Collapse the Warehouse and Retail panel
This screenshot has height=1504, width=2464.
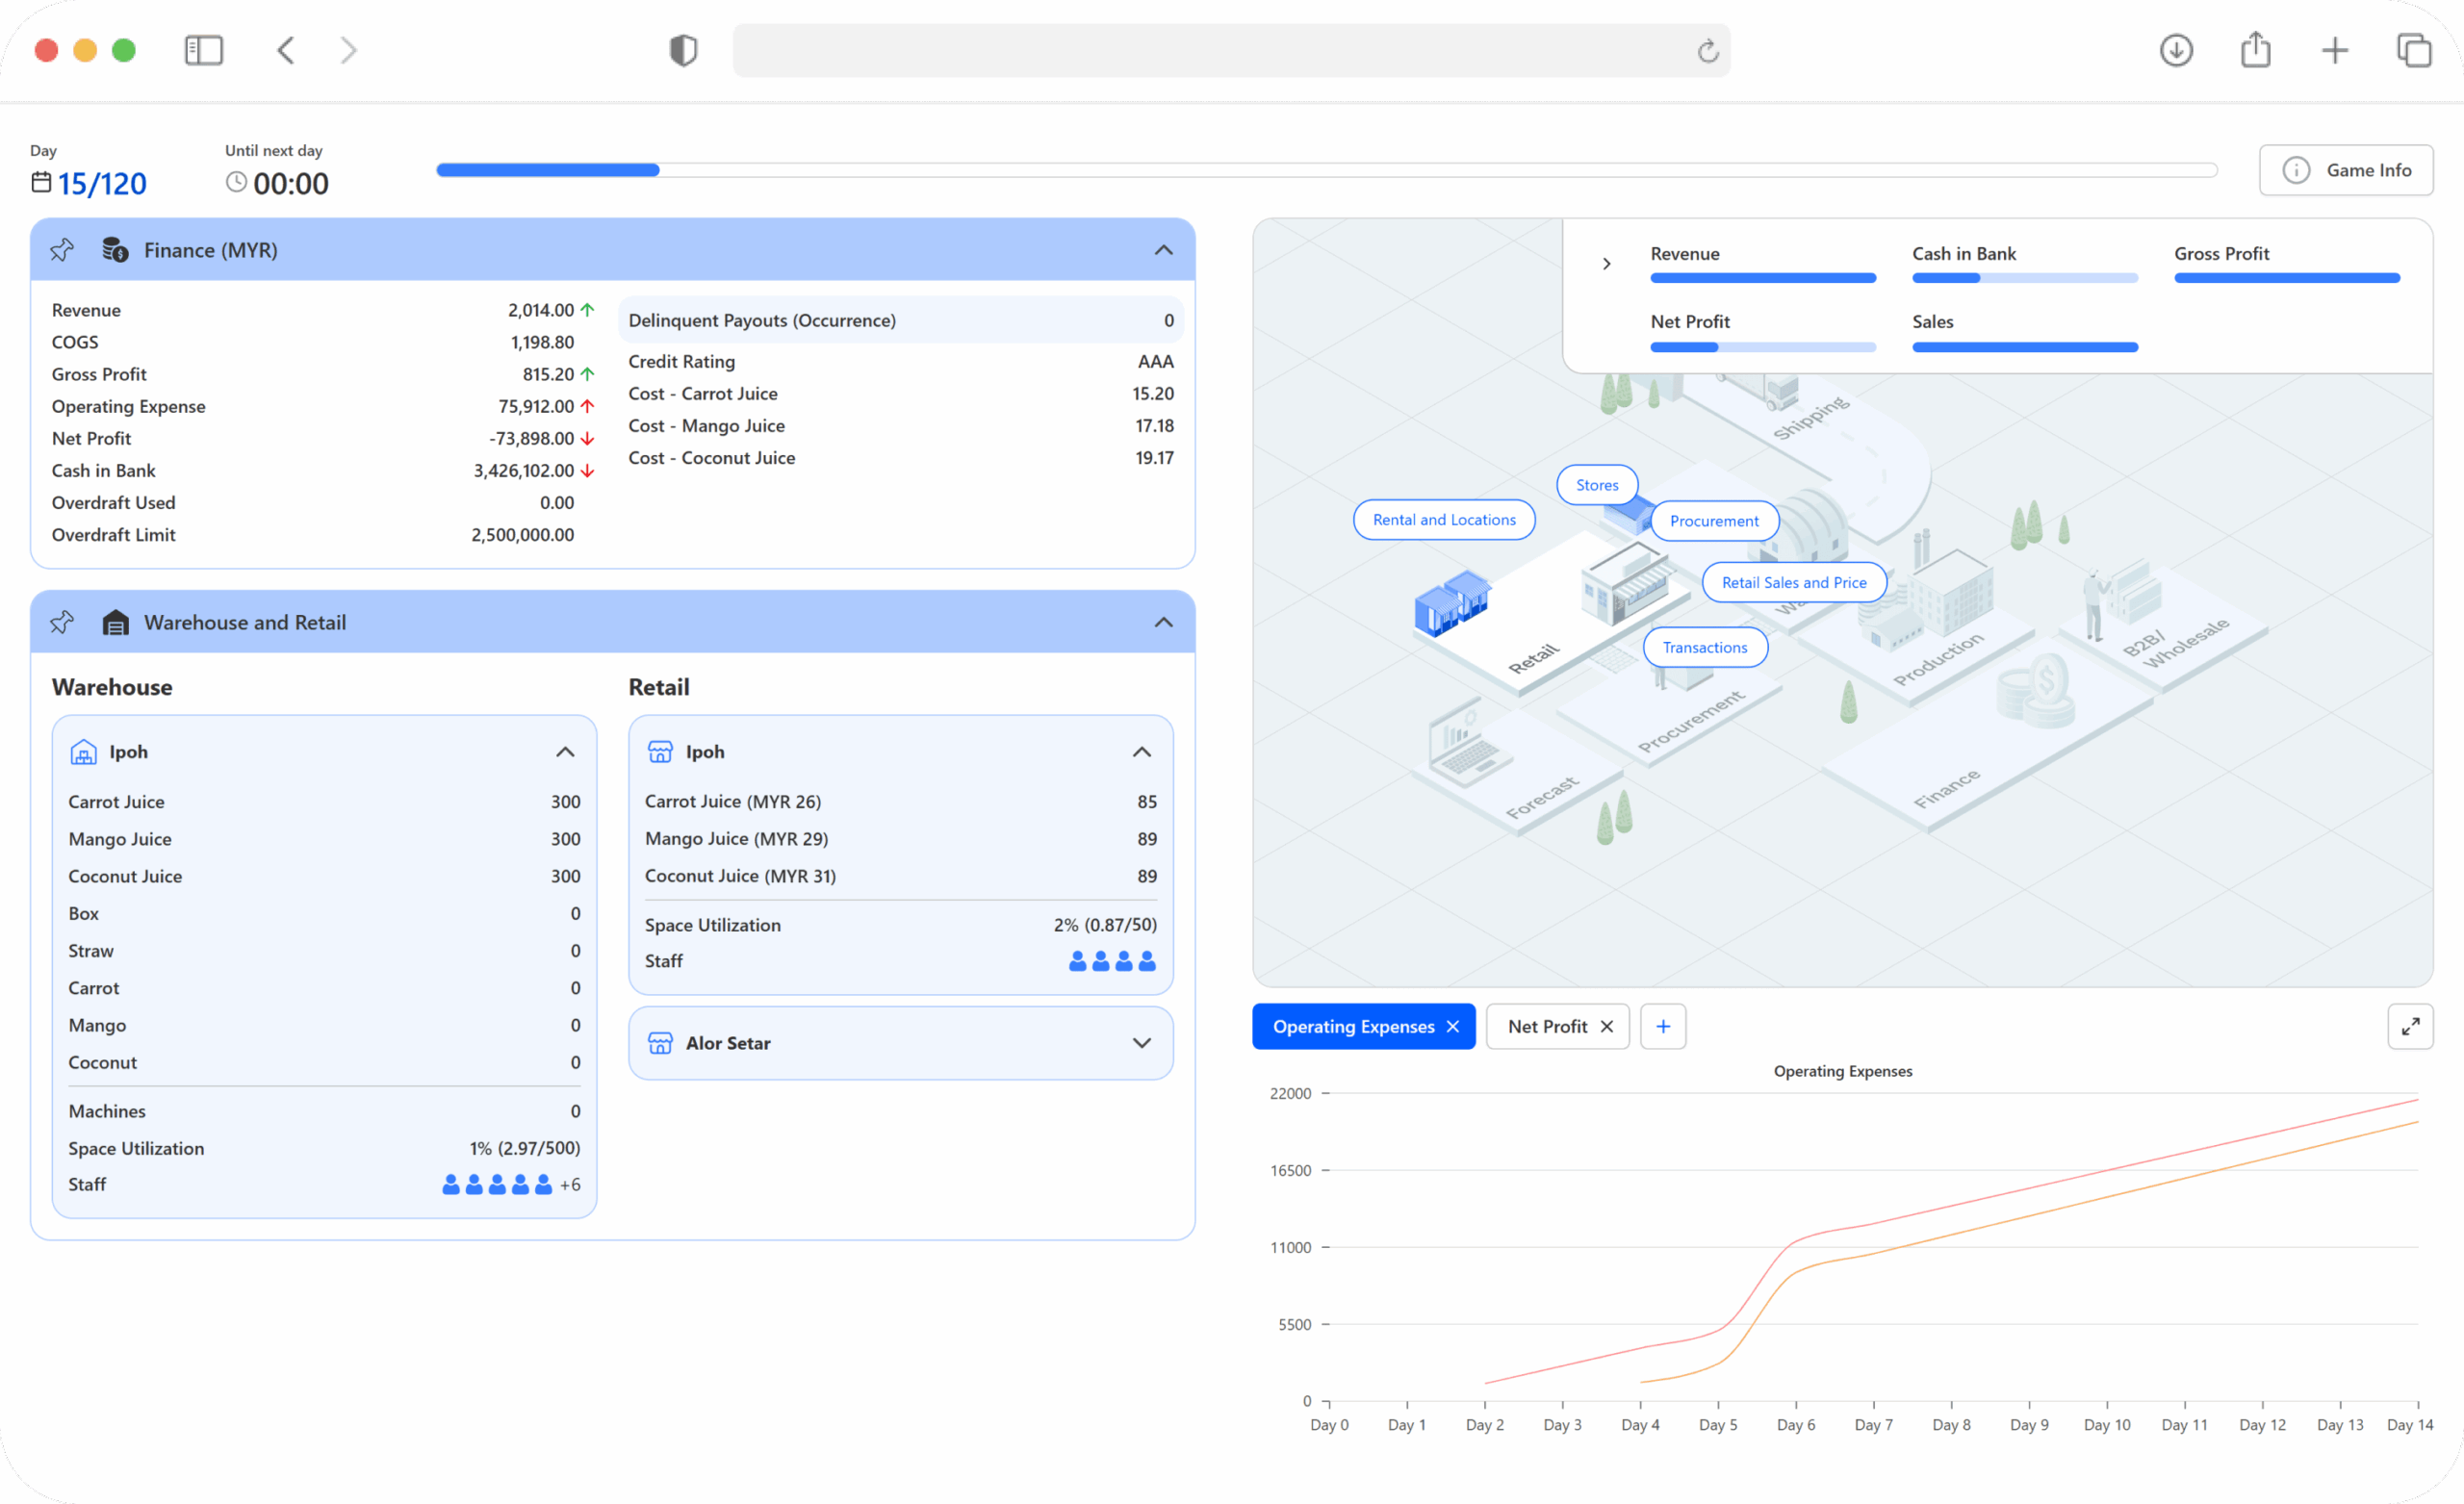pos(1163,622)
